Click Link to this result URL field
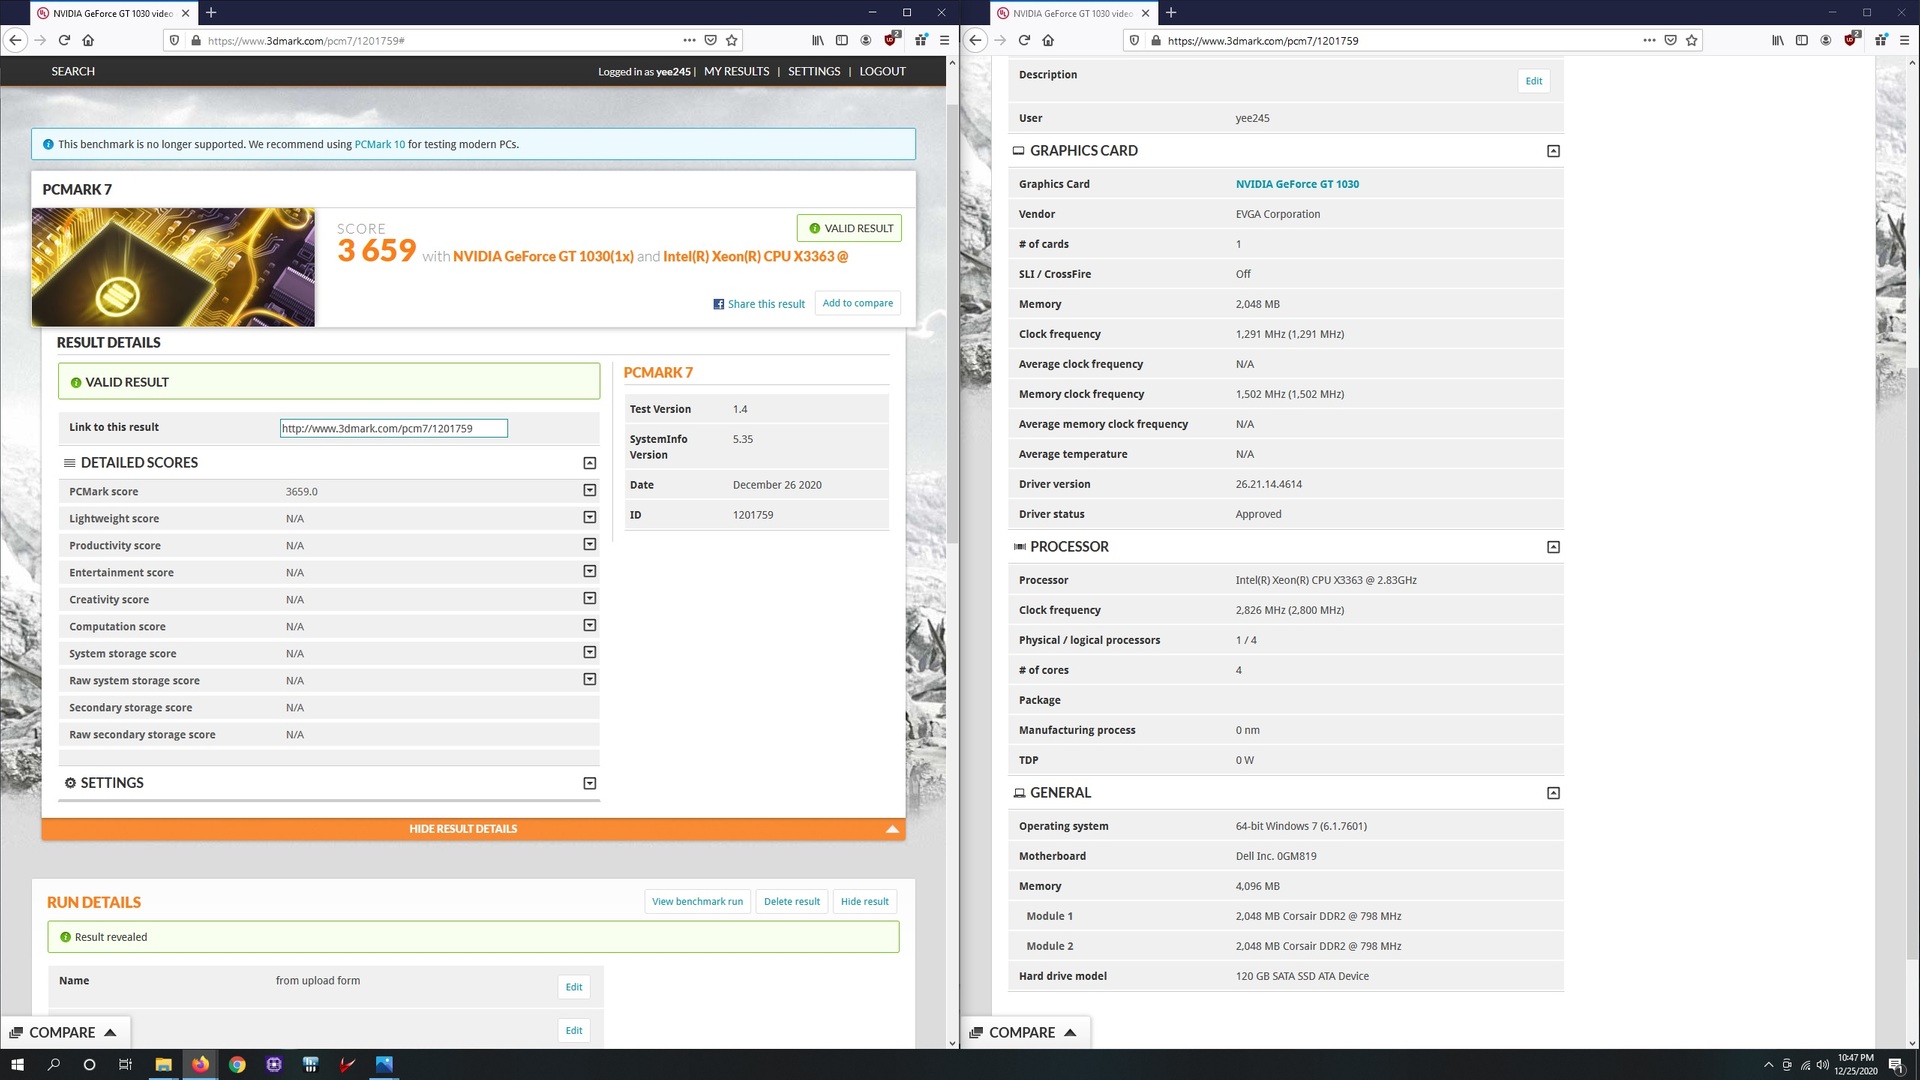This screenshot has width=1920, height=1080. pyautogui.click(x=393, y=428)
